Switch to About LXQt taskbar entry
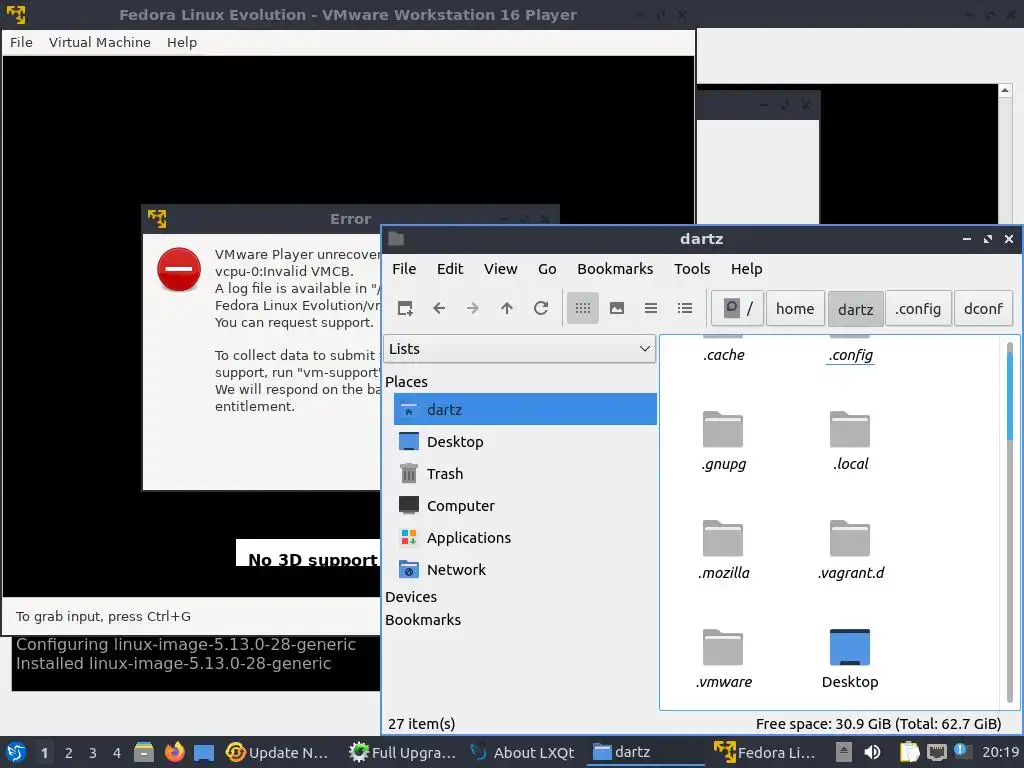Screen dimensions: 1024x768 click(x=522, y=752)
